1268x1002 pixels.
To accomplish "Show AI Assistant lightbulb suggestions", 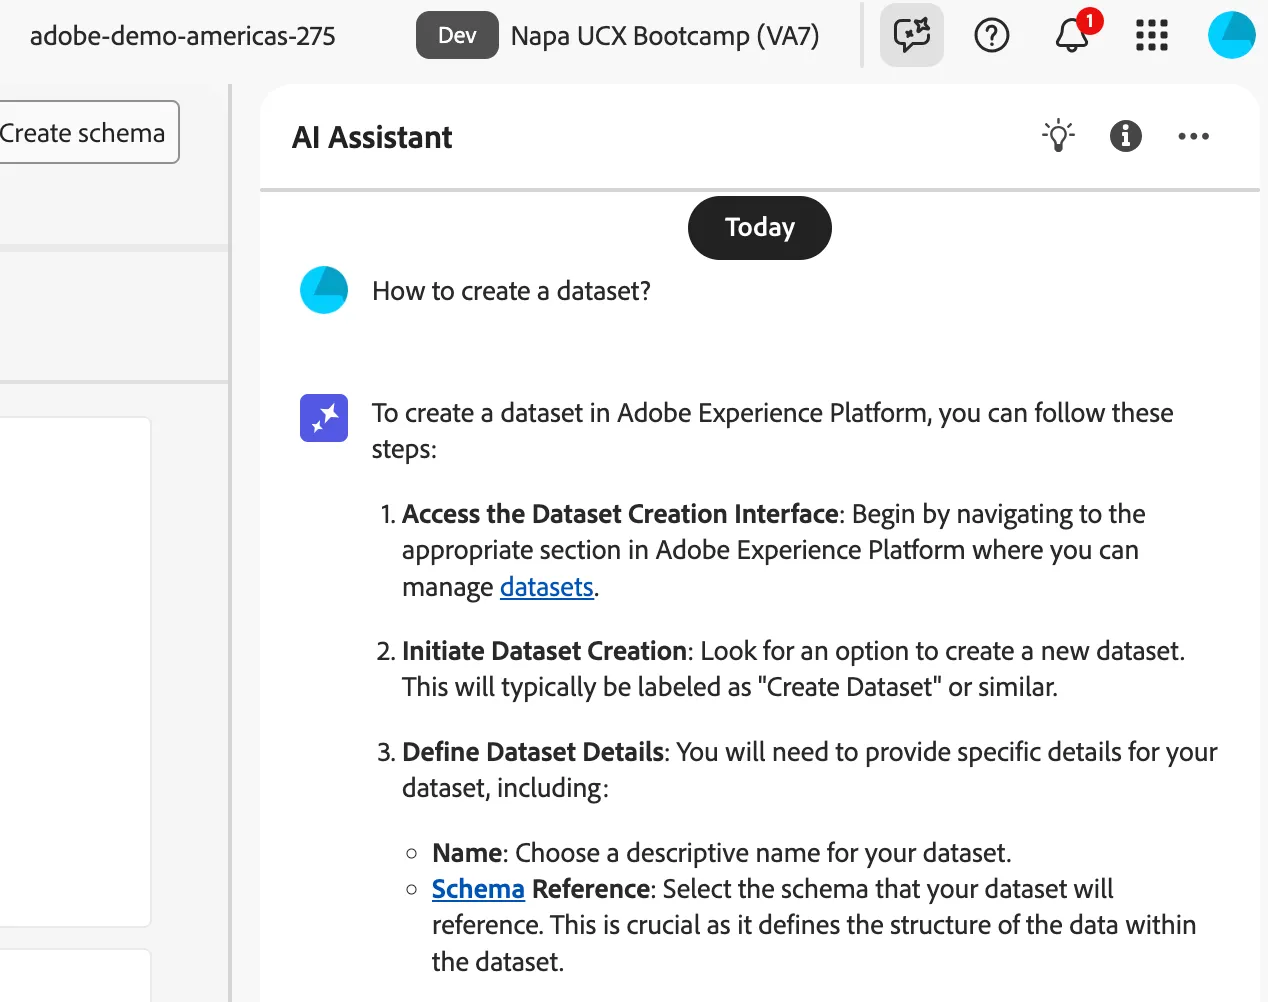I will pos(1058,135).
